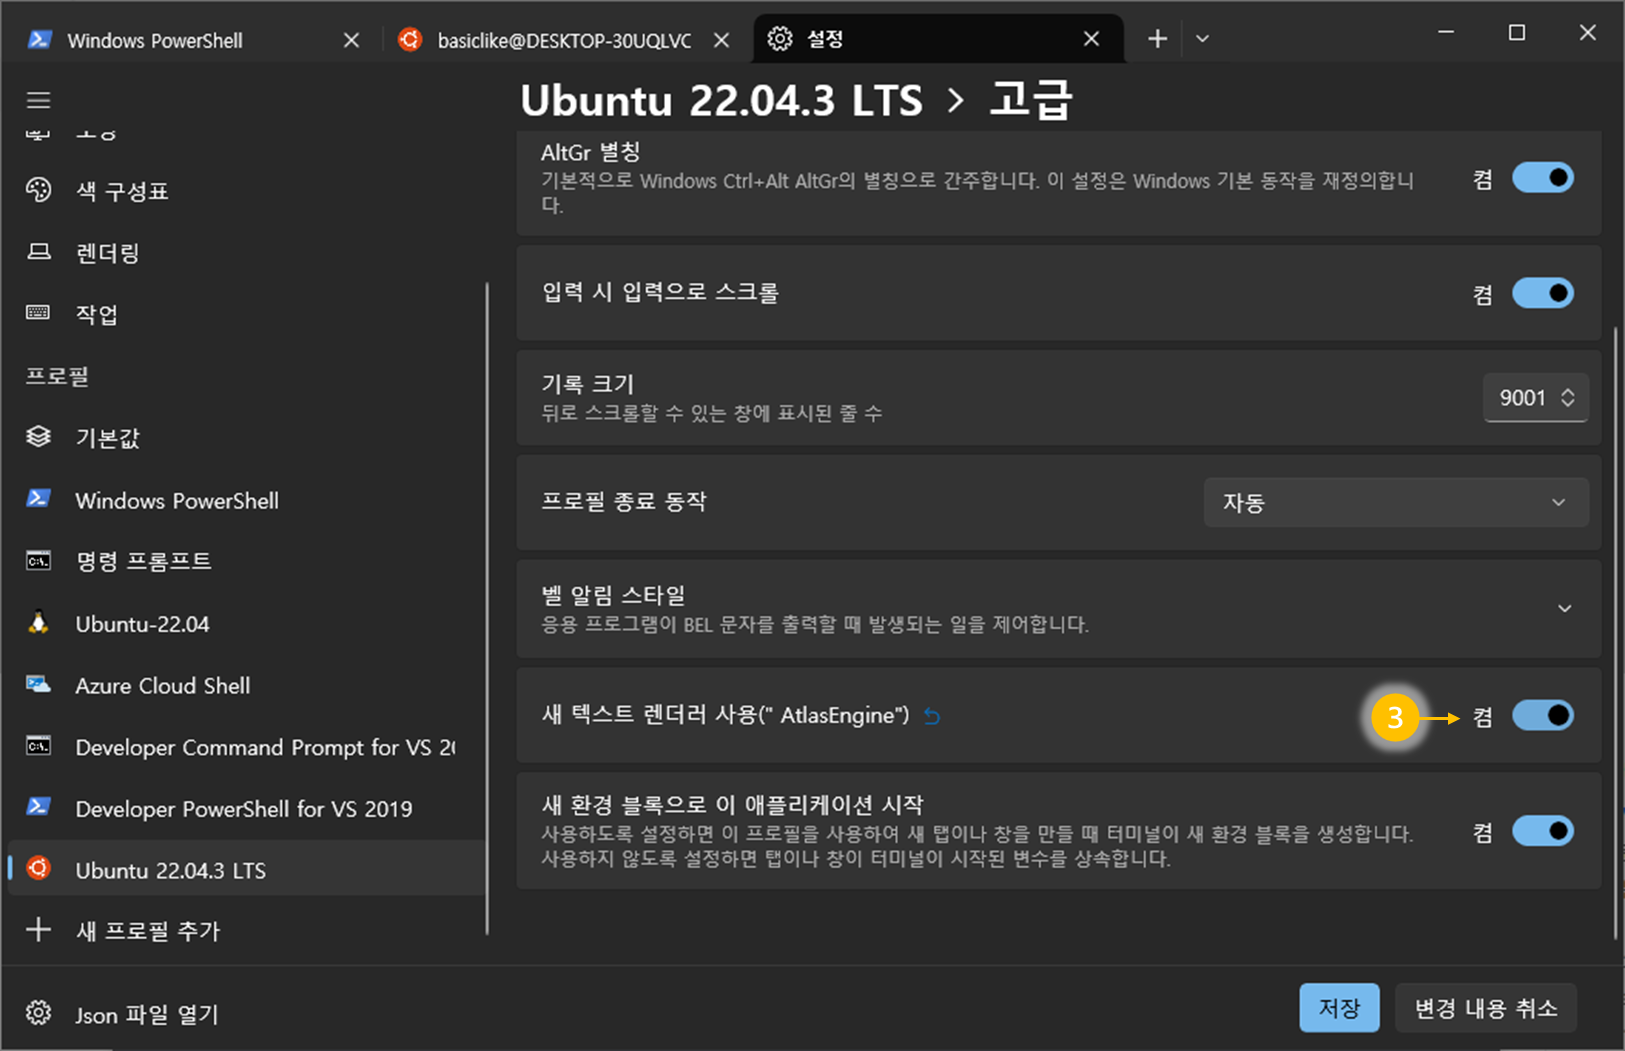Screen dimensions: 1625x1051
Task: Switch to the 설정 tab
Action: (x=938, y=39)
